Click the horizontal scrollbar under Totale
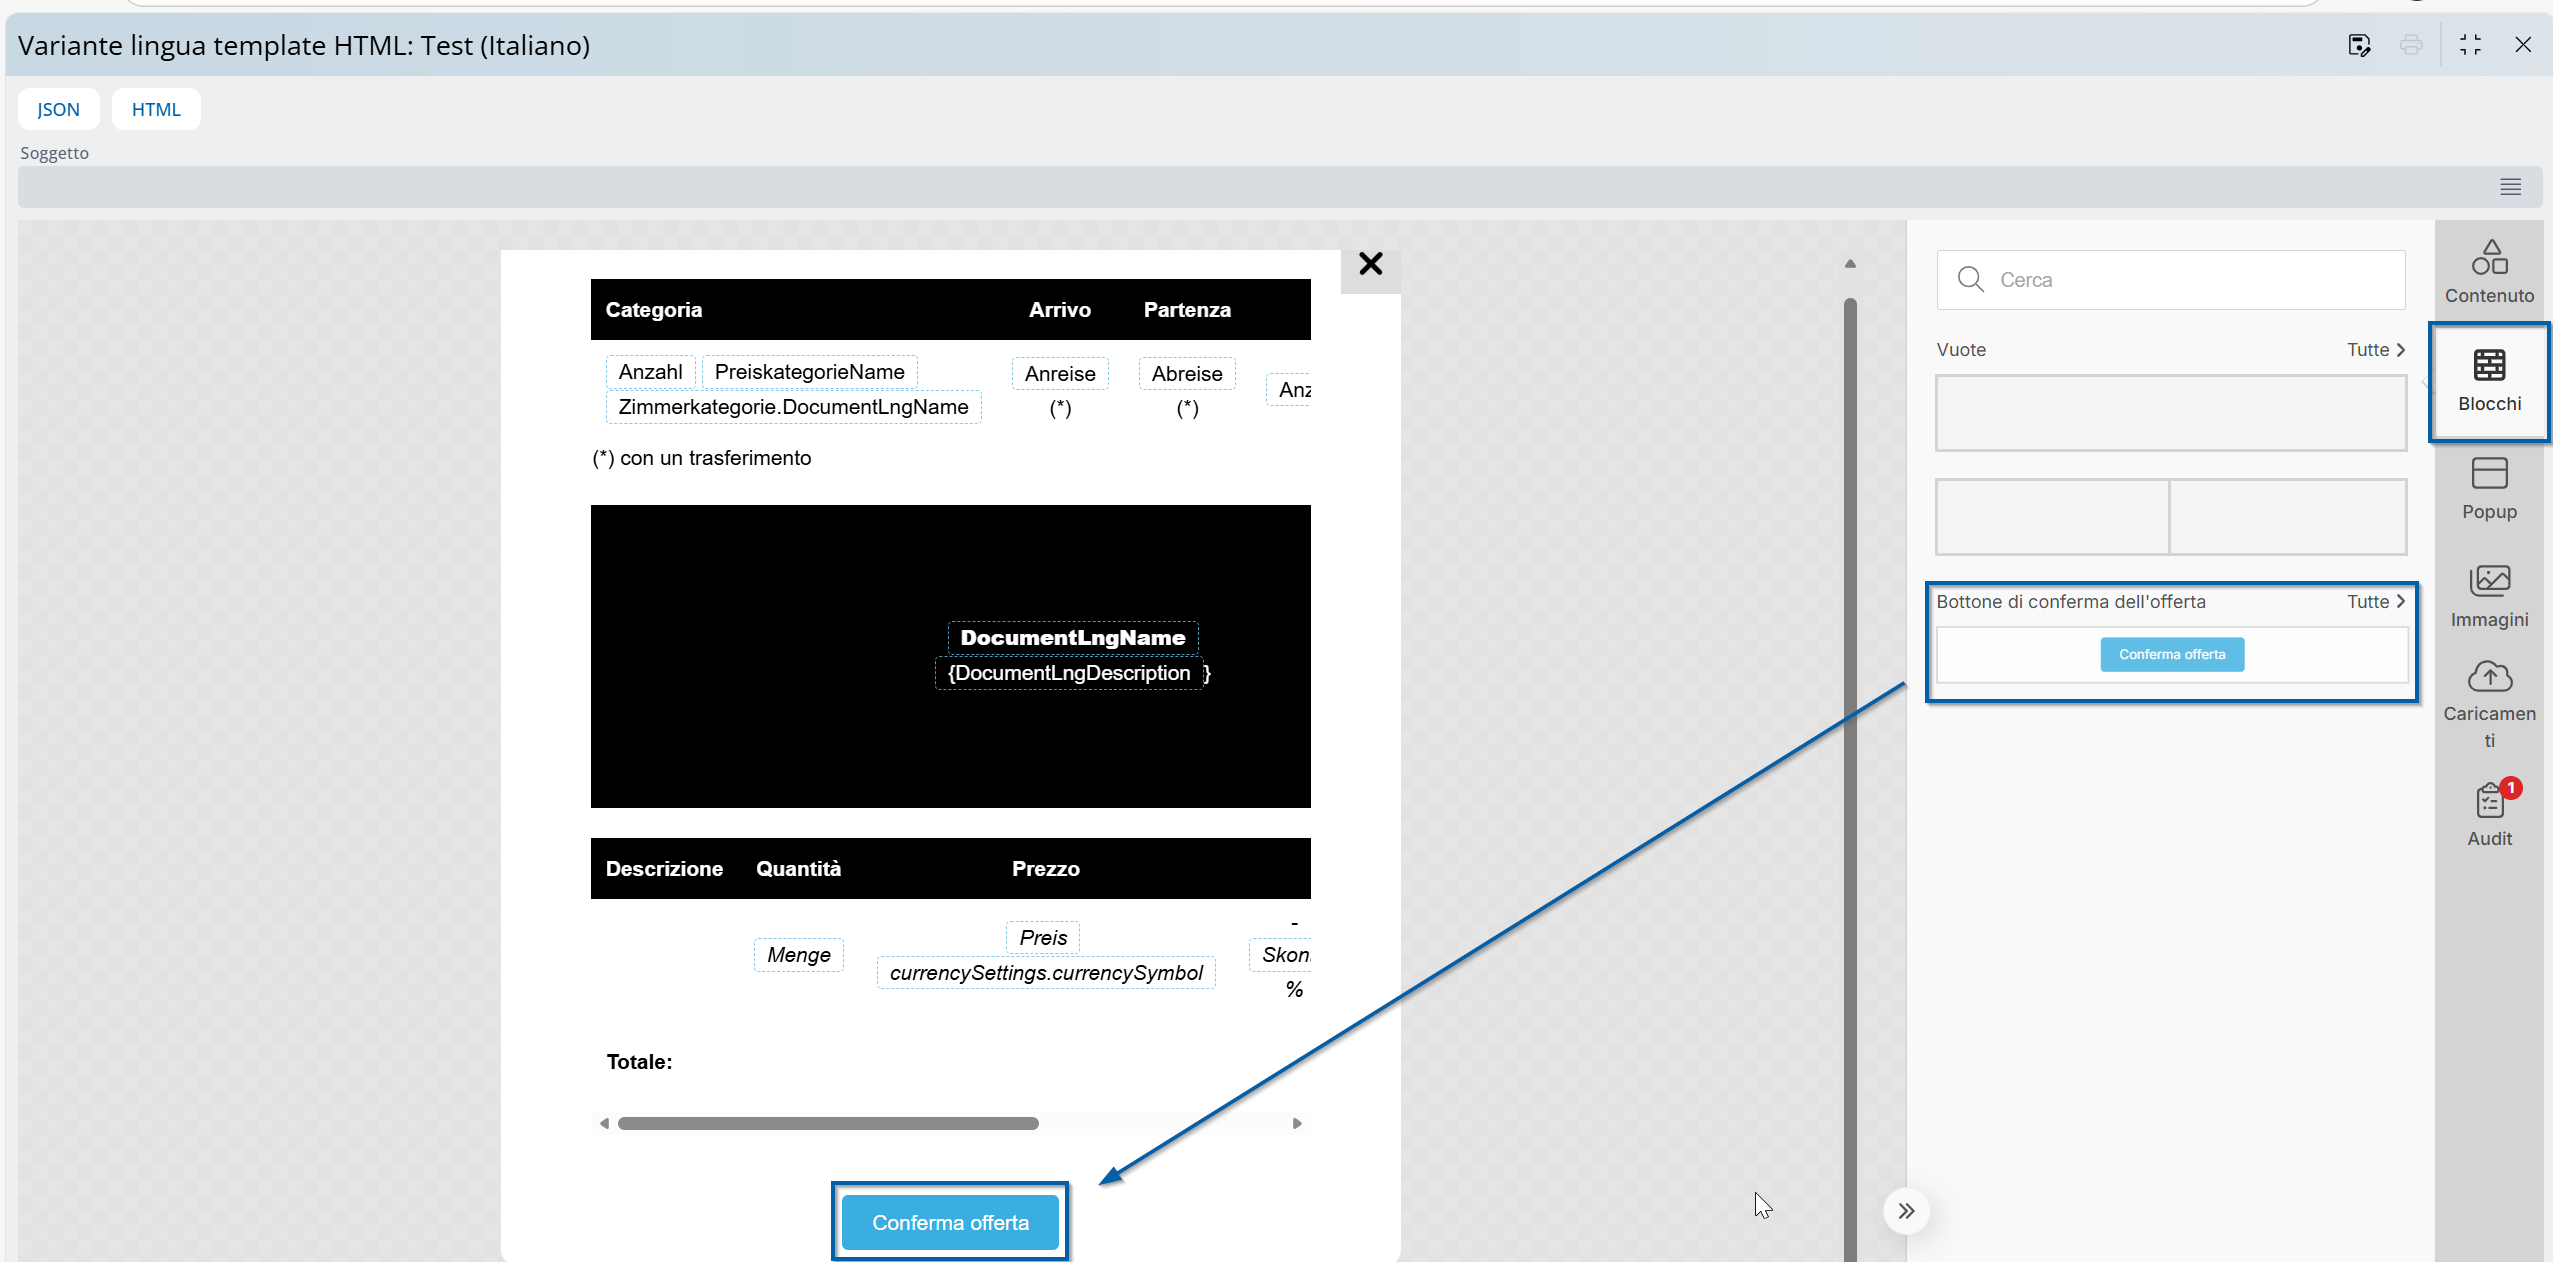Viewport: 2553px width, 1262px height. pyautogui.click(x=828, y=1124)
